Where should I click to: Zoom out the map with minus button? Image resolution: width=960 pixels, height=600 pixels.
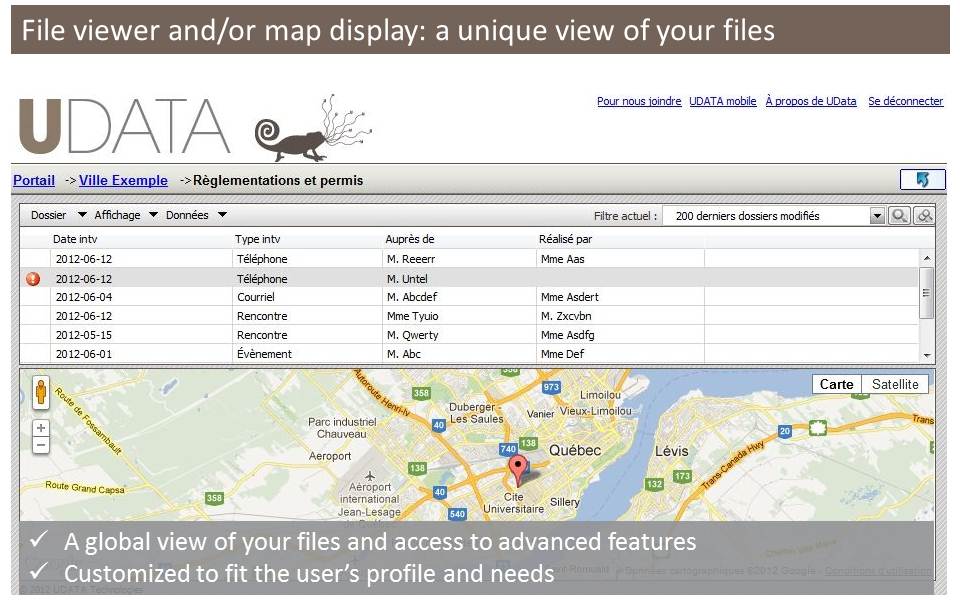click(x=41, y=445)
